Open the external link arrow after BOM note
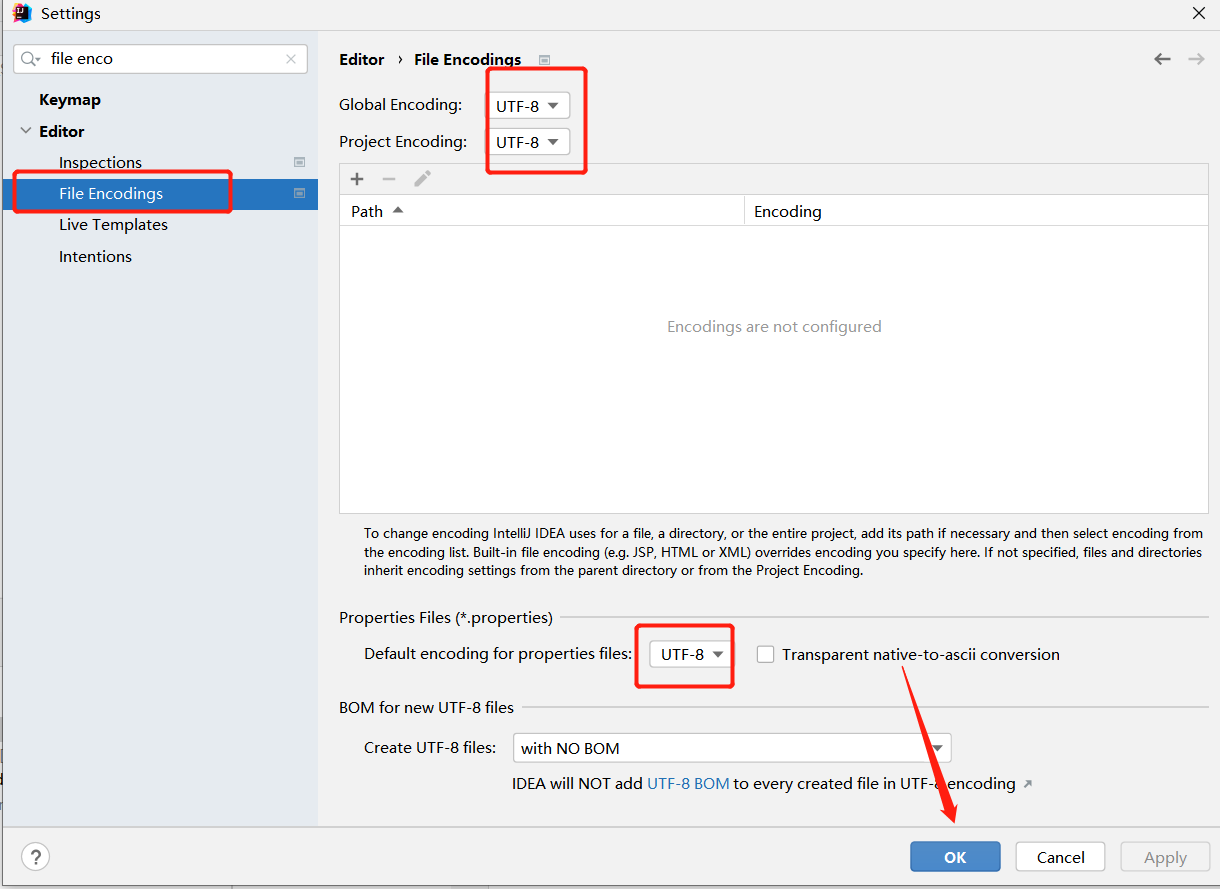Viewport: 1220px width, 889px height. point(1028,784)
